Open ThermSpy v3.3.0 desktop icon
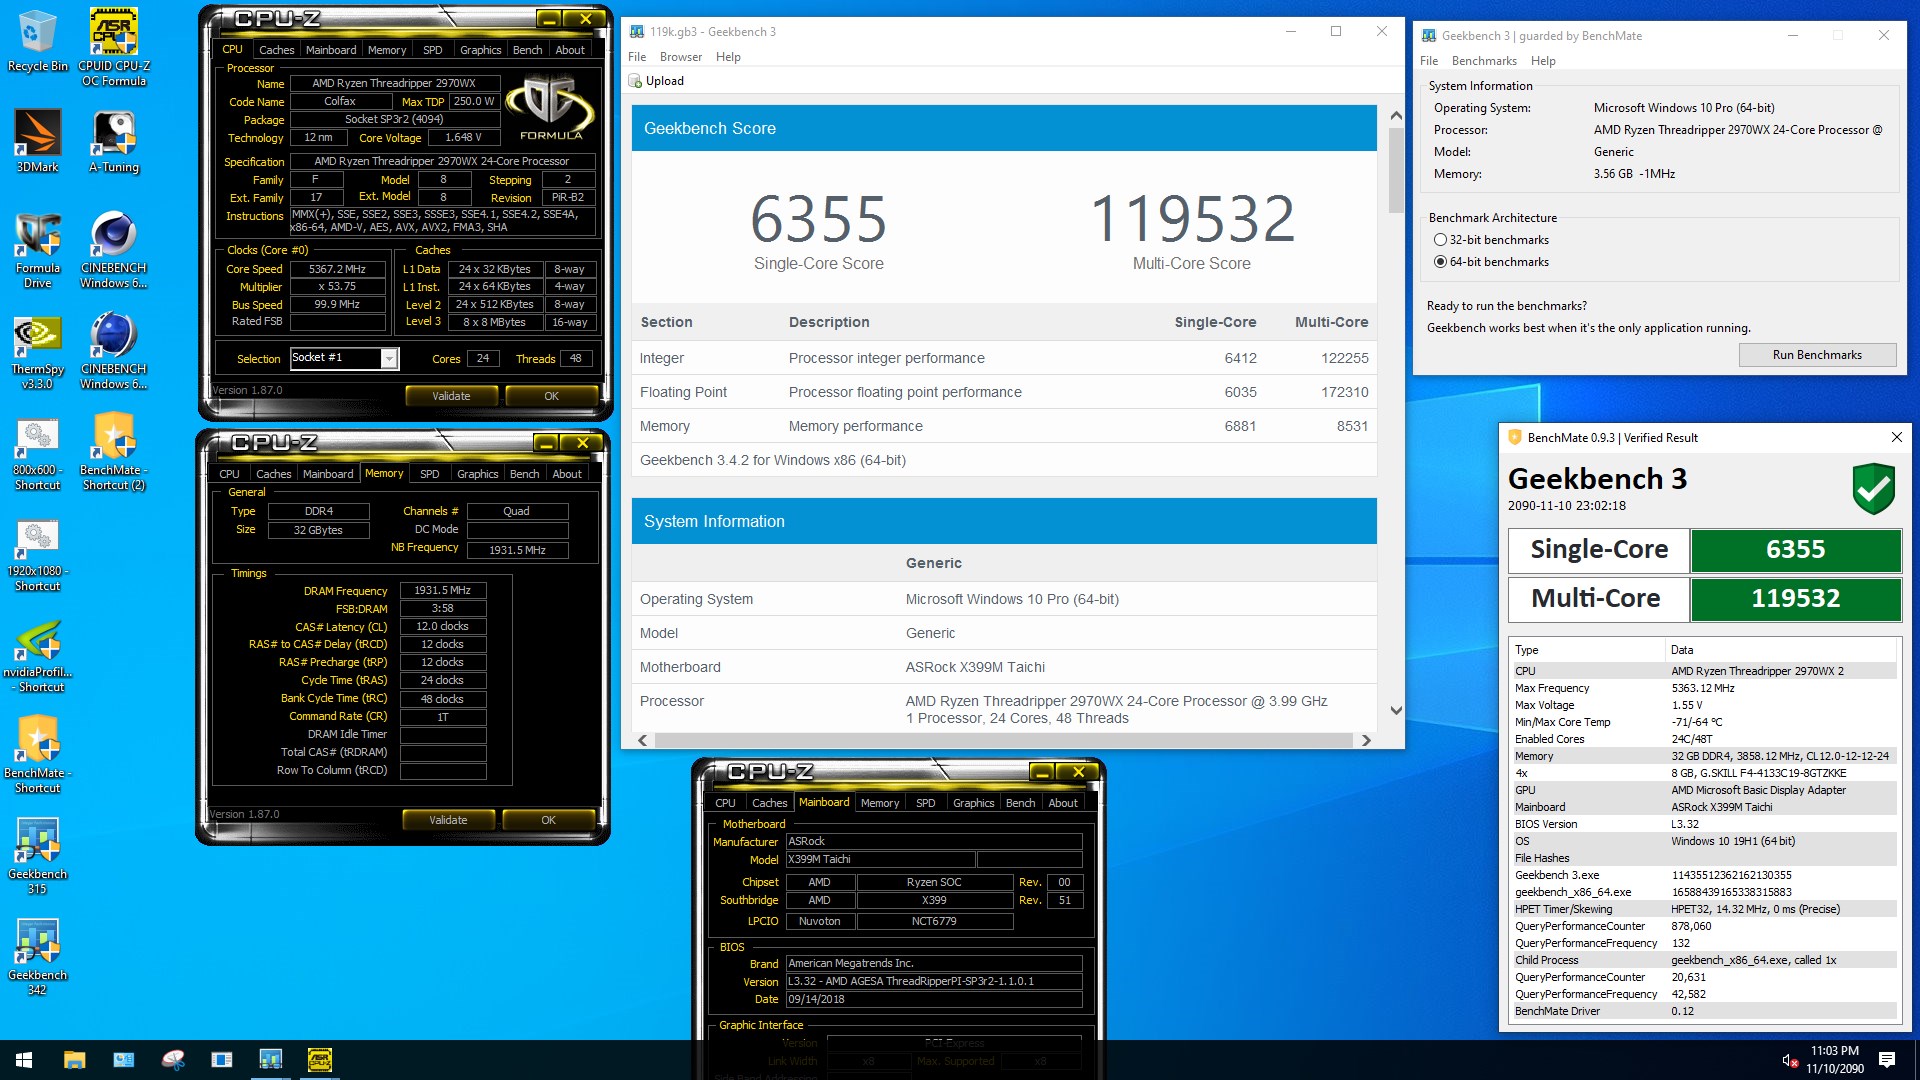Viewport: 1920px width, 1080px height. click(37, 351)
